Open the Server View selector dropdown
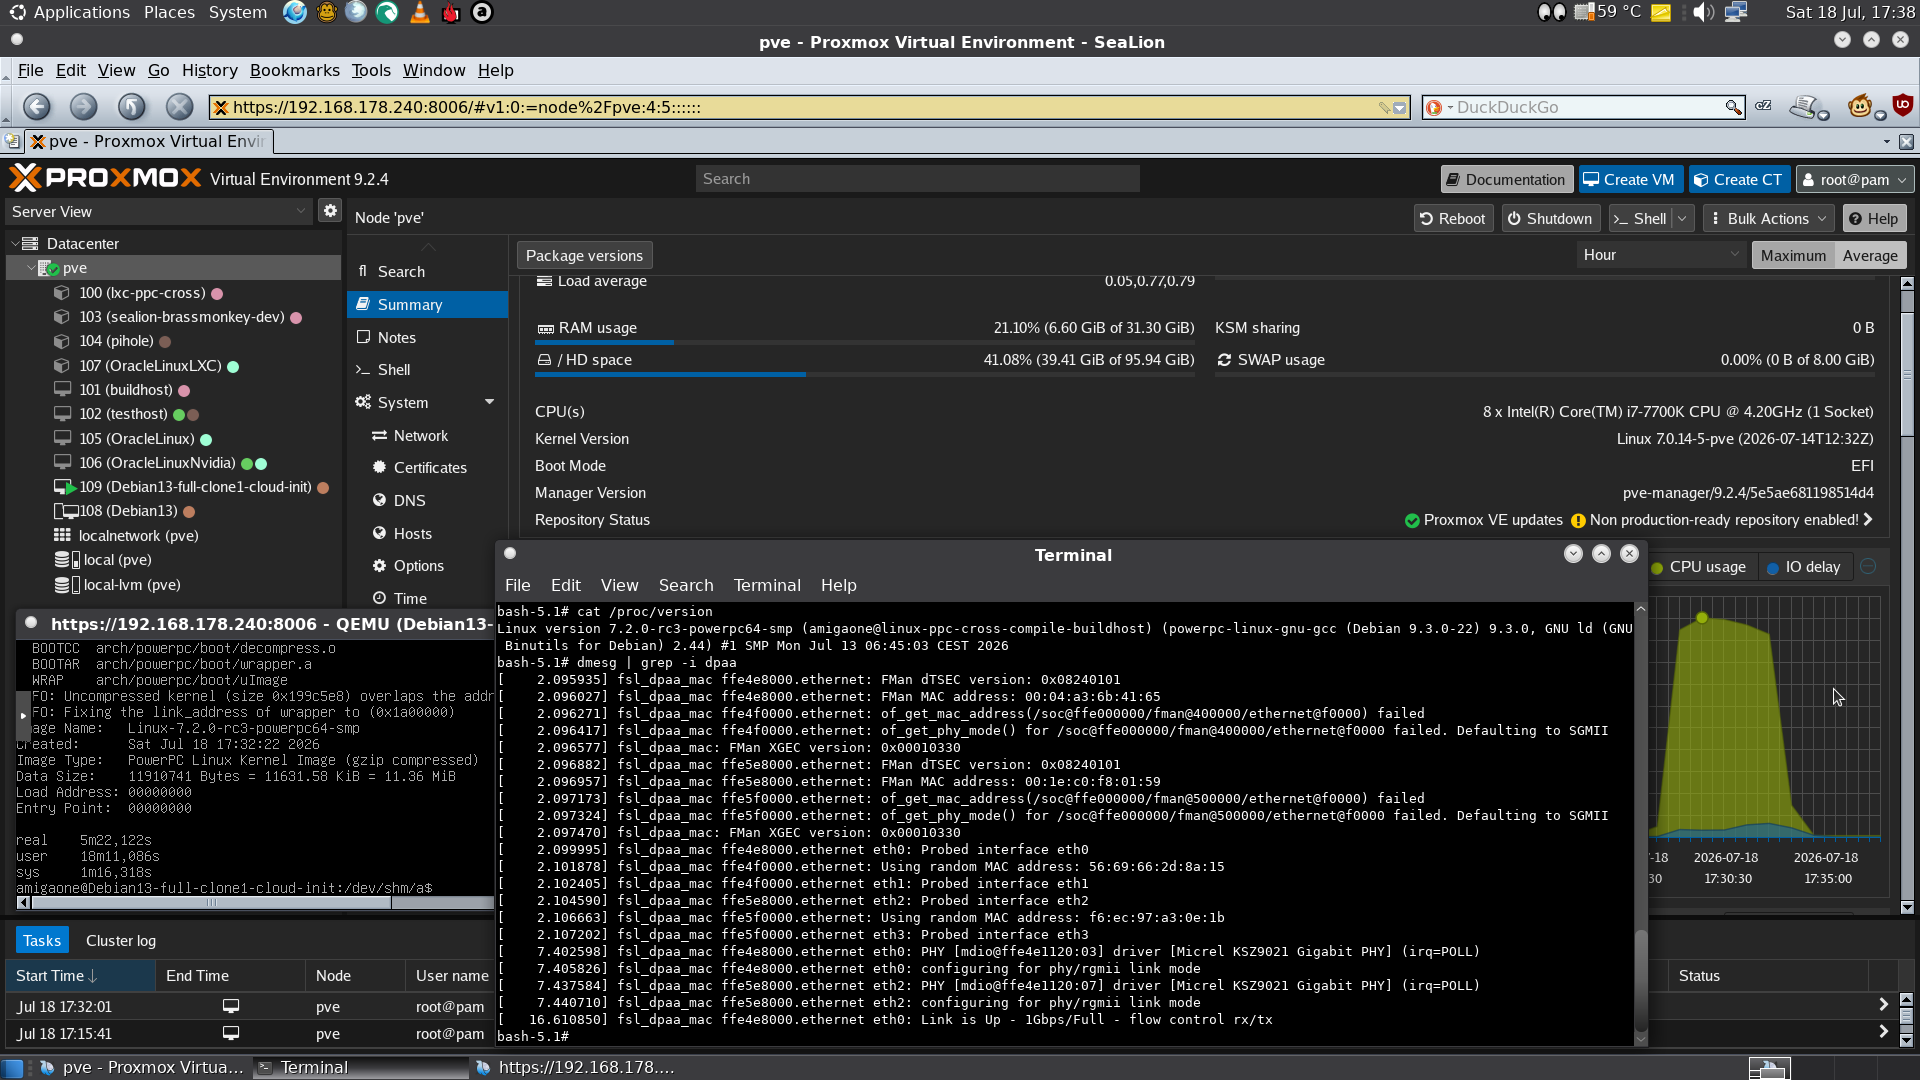The width and height of the screenshot is (1920, 1080). (x=159, y=212)
